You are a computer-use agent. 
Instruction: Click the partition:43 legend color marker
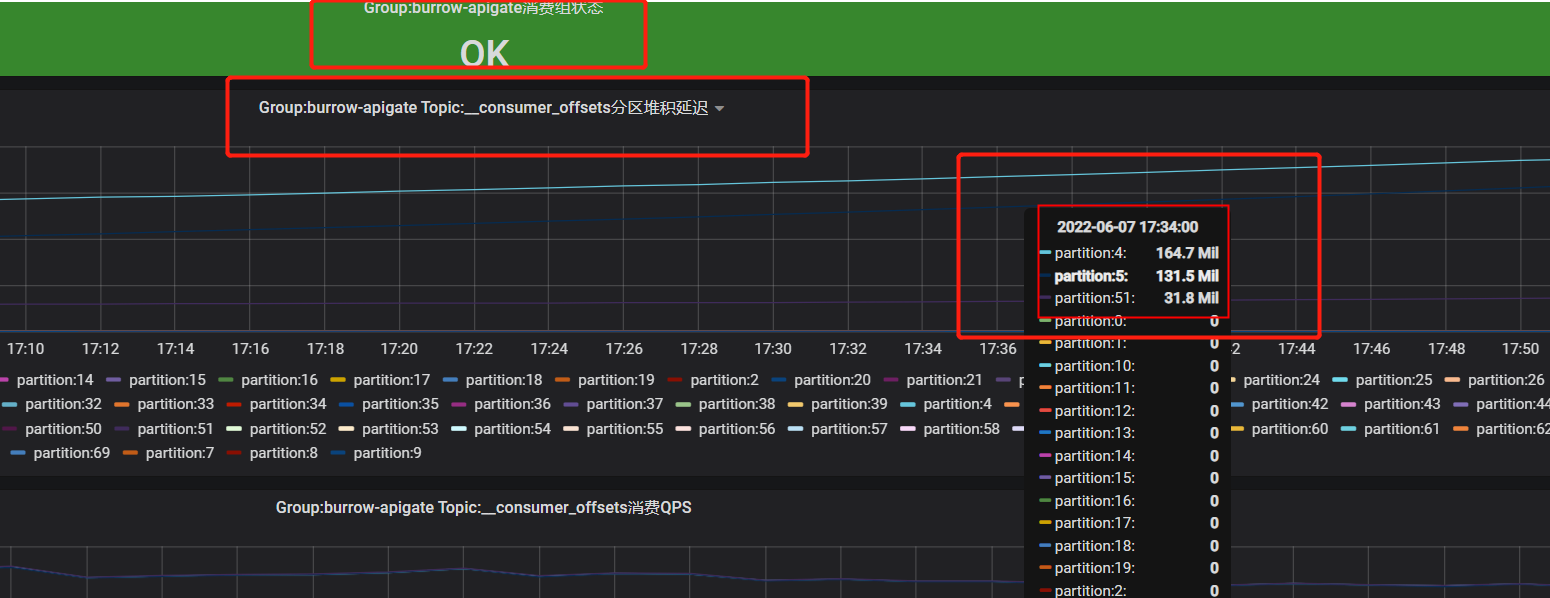[1348, 404]
